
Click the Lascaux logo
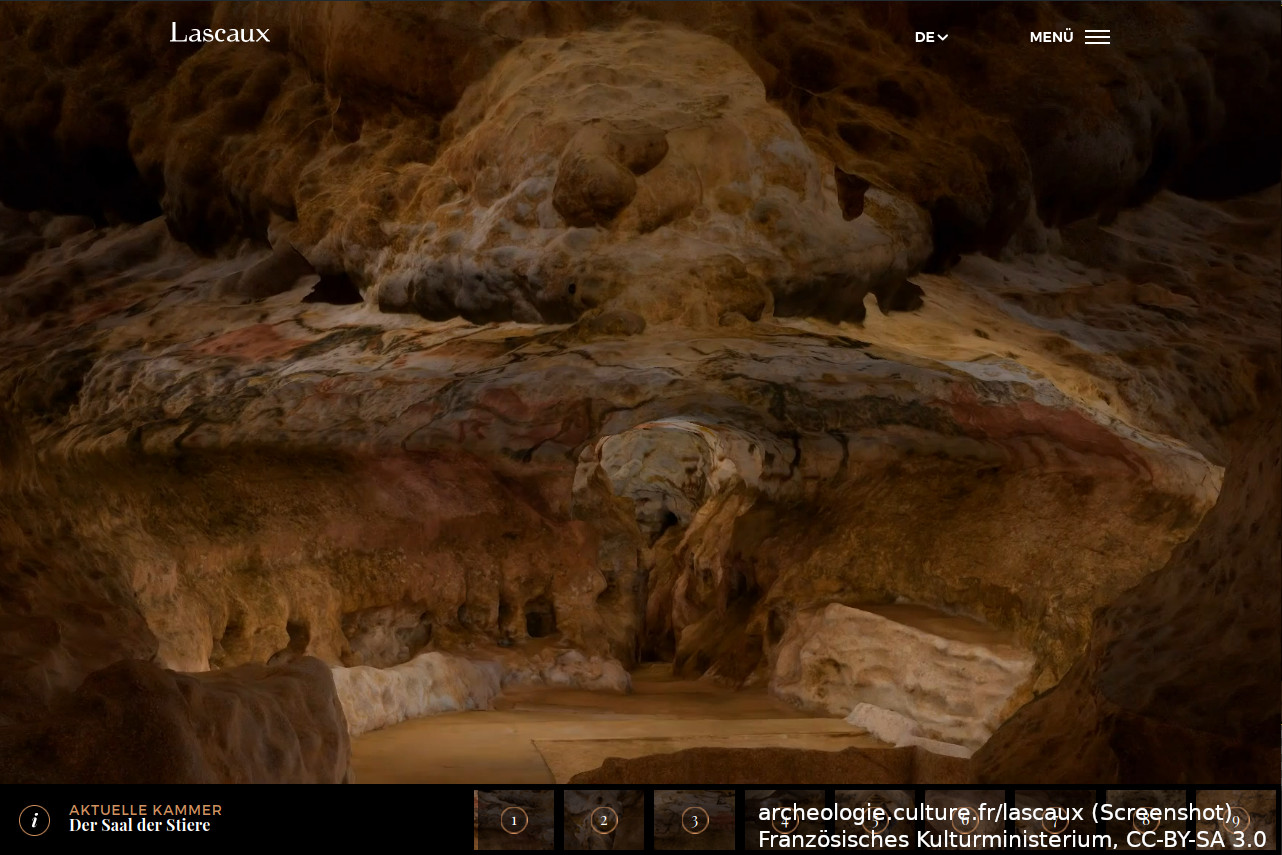tap(220, 33)
